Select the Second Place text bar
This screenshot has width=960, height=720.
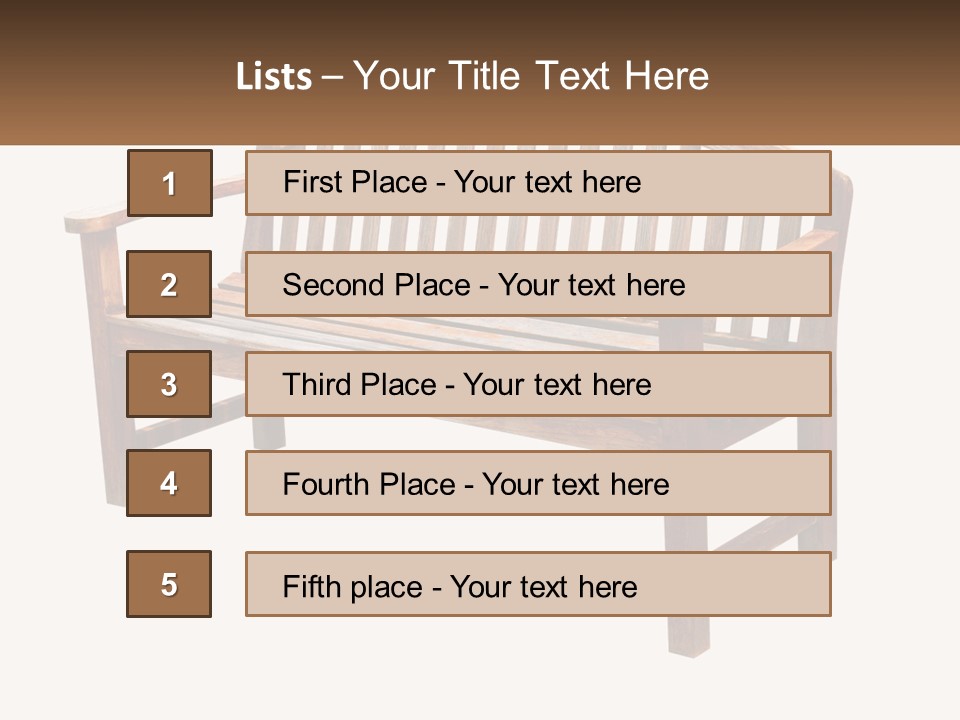click(538, 284)
